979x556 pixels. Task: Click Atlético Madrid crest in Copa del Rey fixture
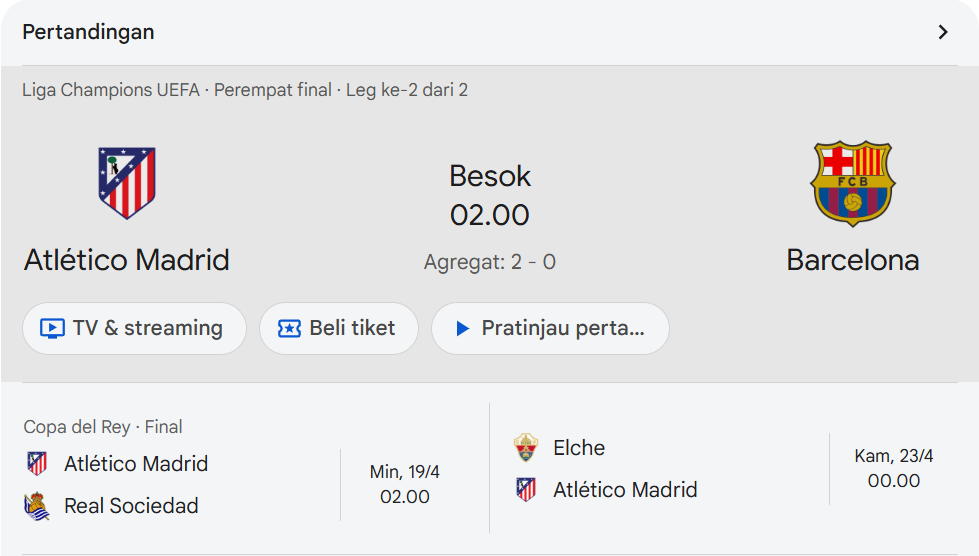tap(37, 464)
